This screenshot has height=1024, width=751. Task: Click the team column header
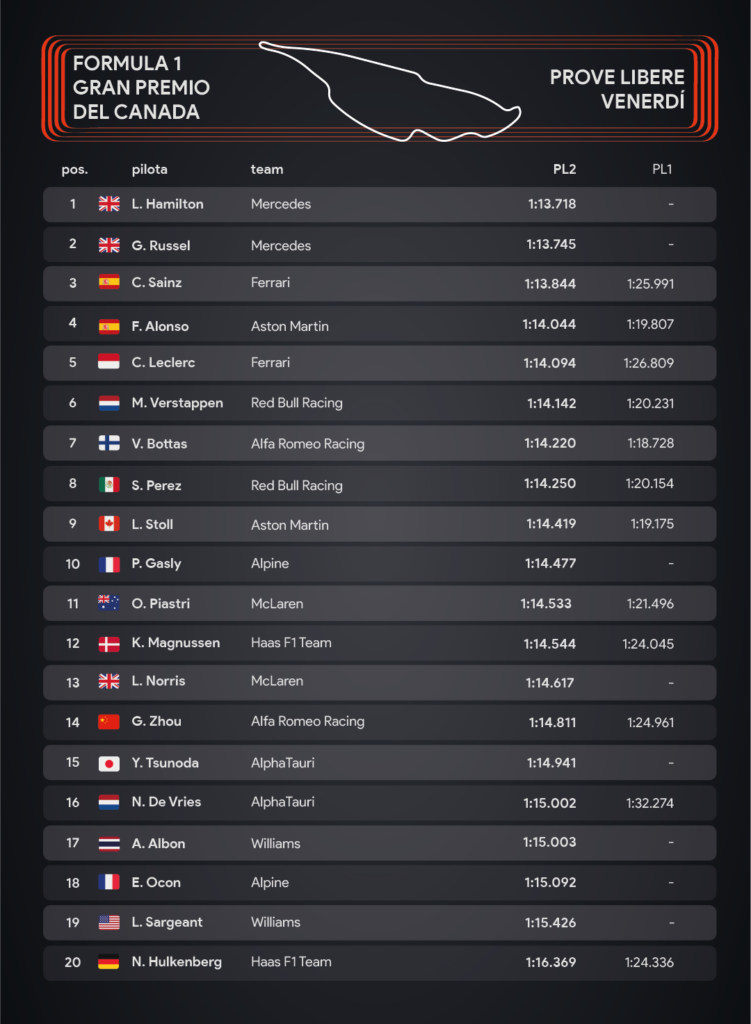pos(267,169)
